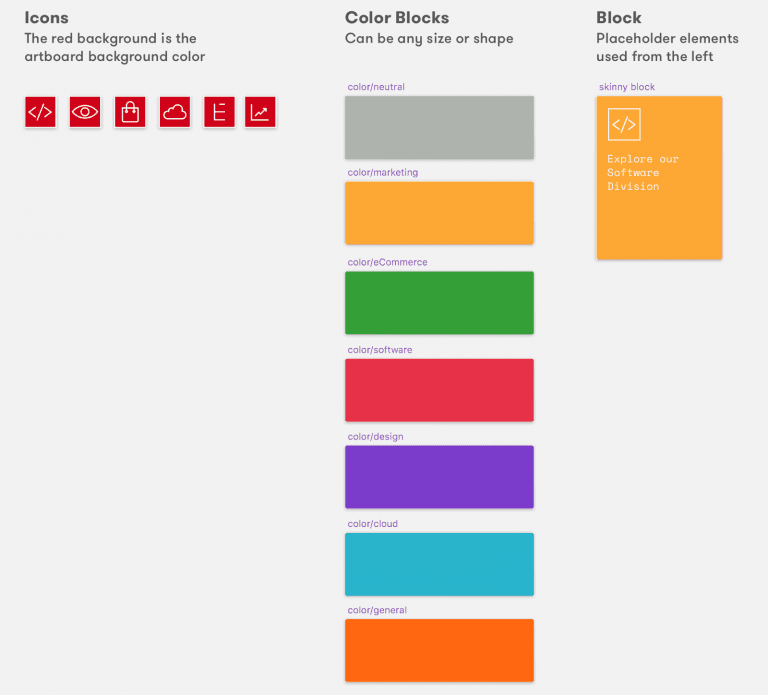768x695 pixels.
Task: Click the red code brackets icon
Action: point(40,112)
